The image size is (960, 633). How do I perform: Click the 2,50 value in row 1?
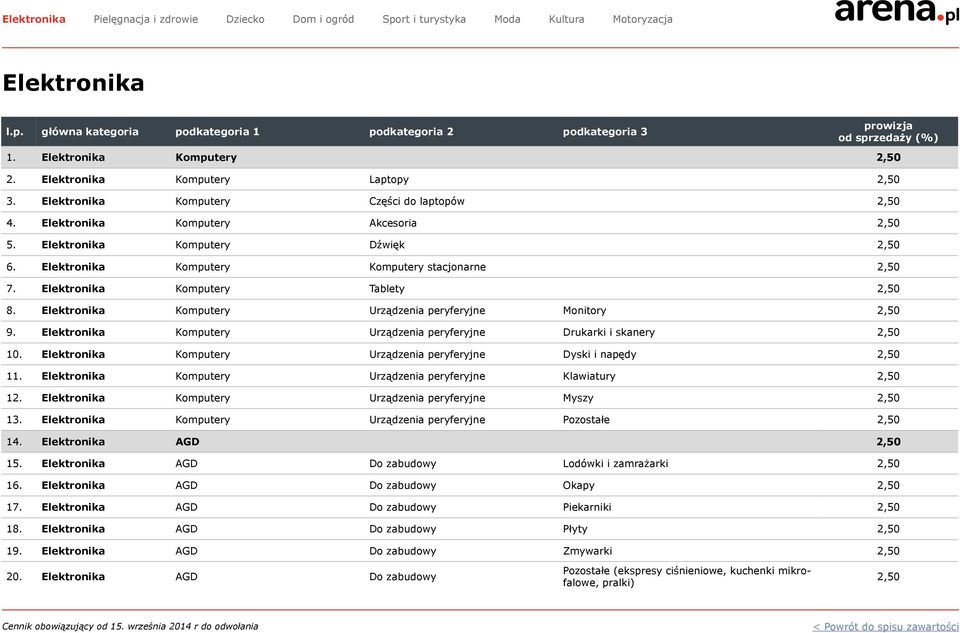(x=888, y=157)
